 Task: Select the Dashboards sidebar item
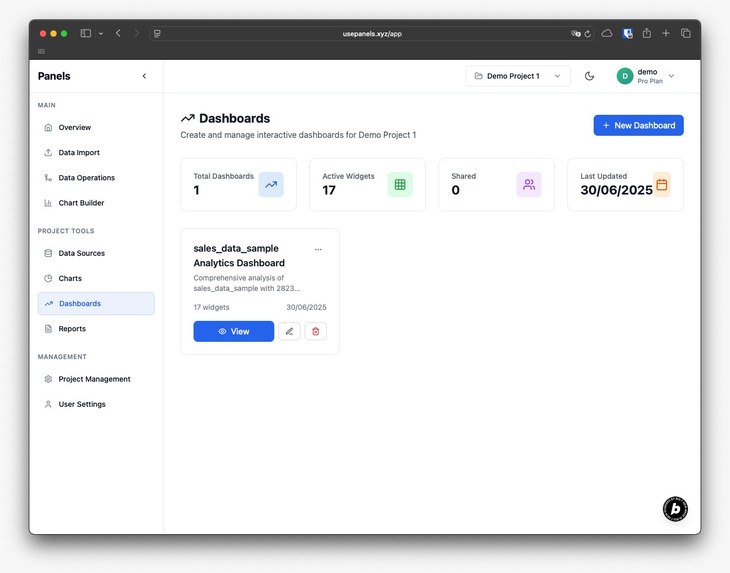click(x=96, y=303)
